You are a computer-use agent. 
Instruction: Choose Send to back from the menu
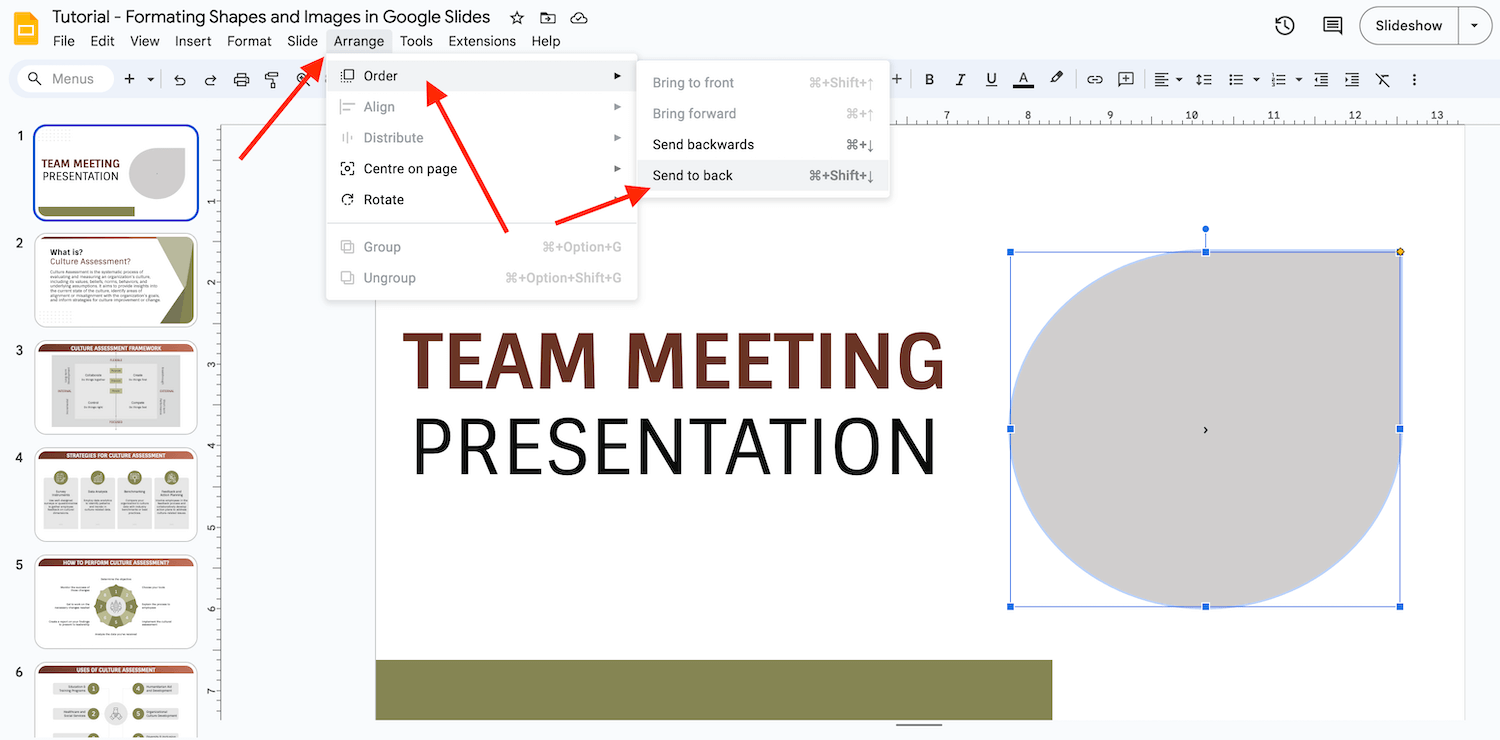(x=692, y=175)
